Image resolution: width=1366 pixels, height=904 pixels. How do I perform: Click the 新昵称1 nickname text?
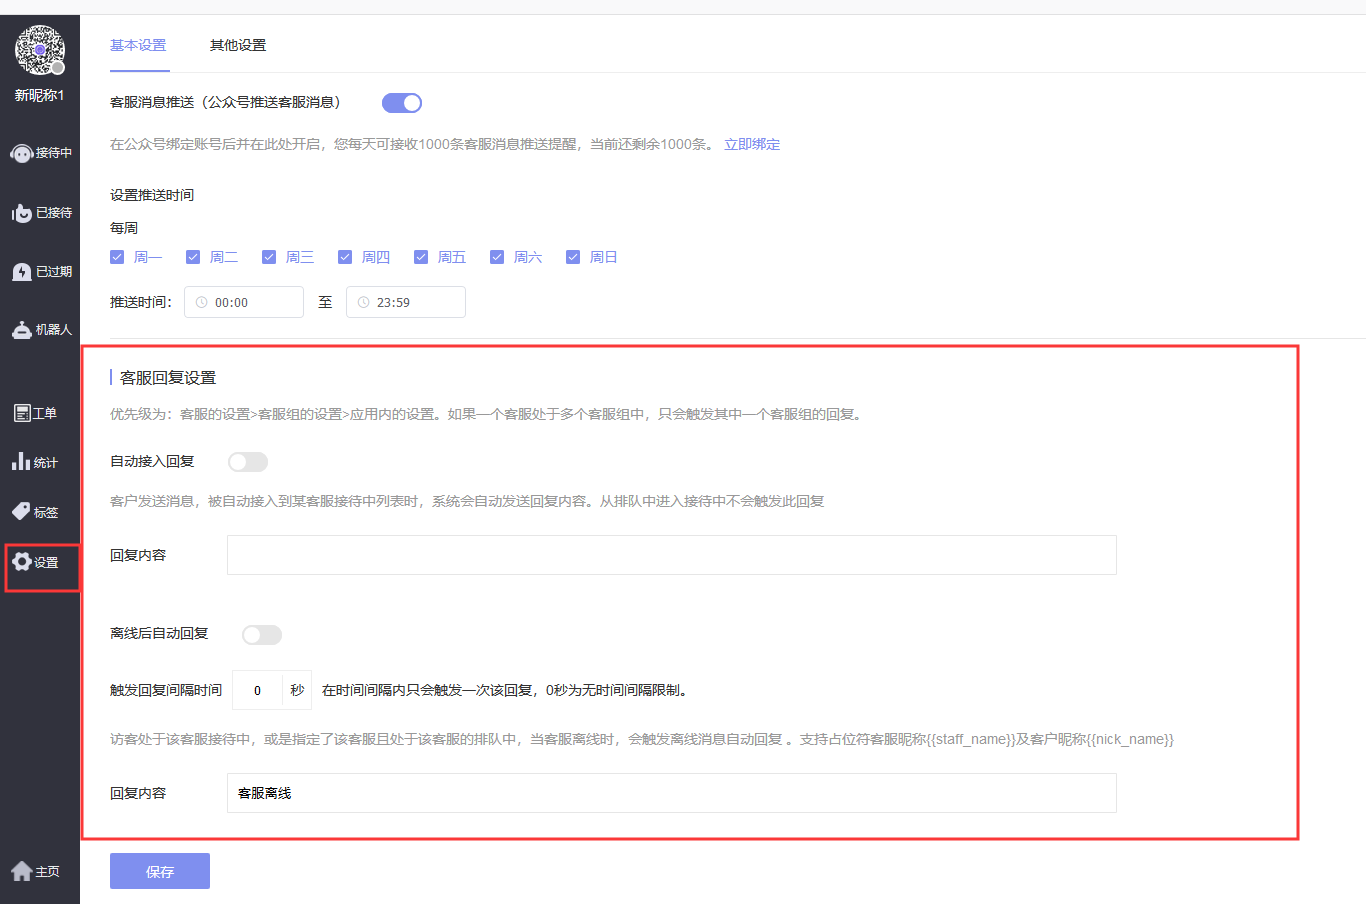coord(39,96)
